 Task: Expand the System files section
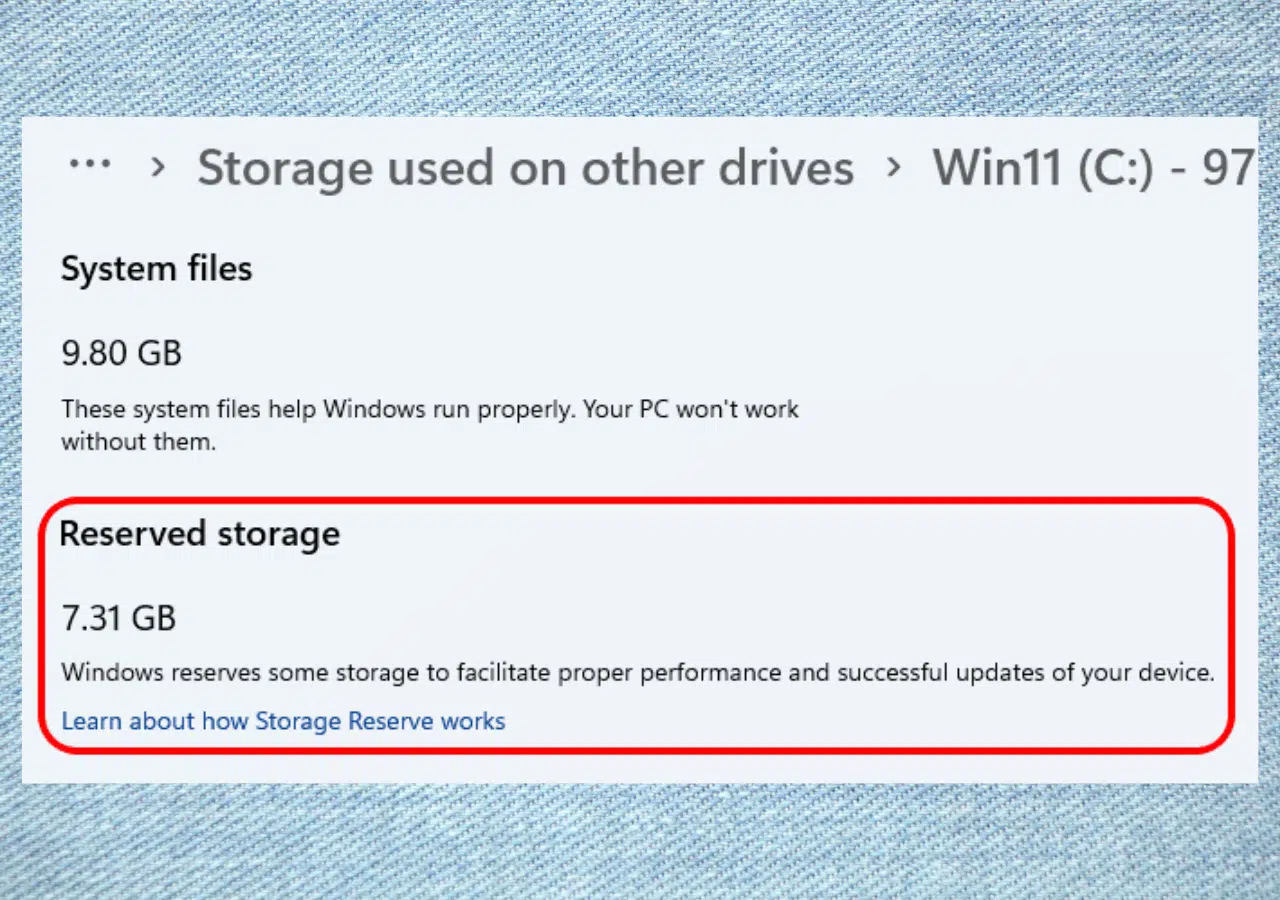point(156,268)
